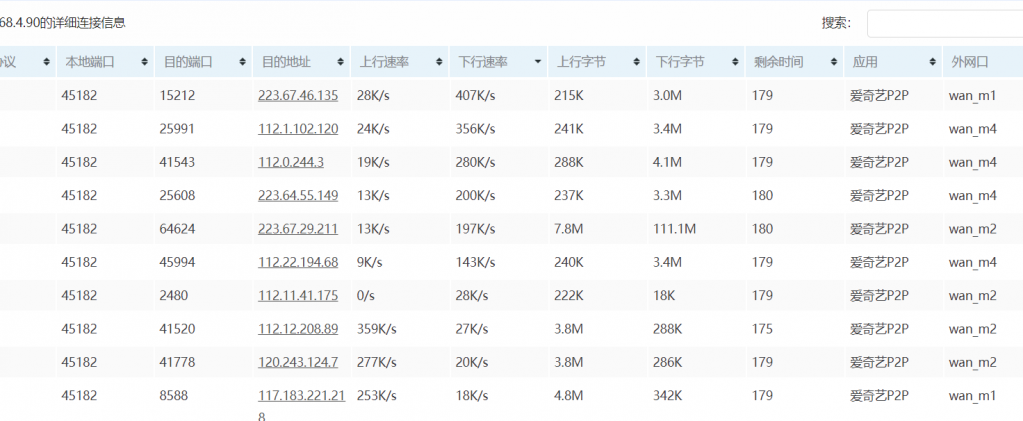Click the 上行速率 header label
1023x421 pixels.
click(384, 62)
